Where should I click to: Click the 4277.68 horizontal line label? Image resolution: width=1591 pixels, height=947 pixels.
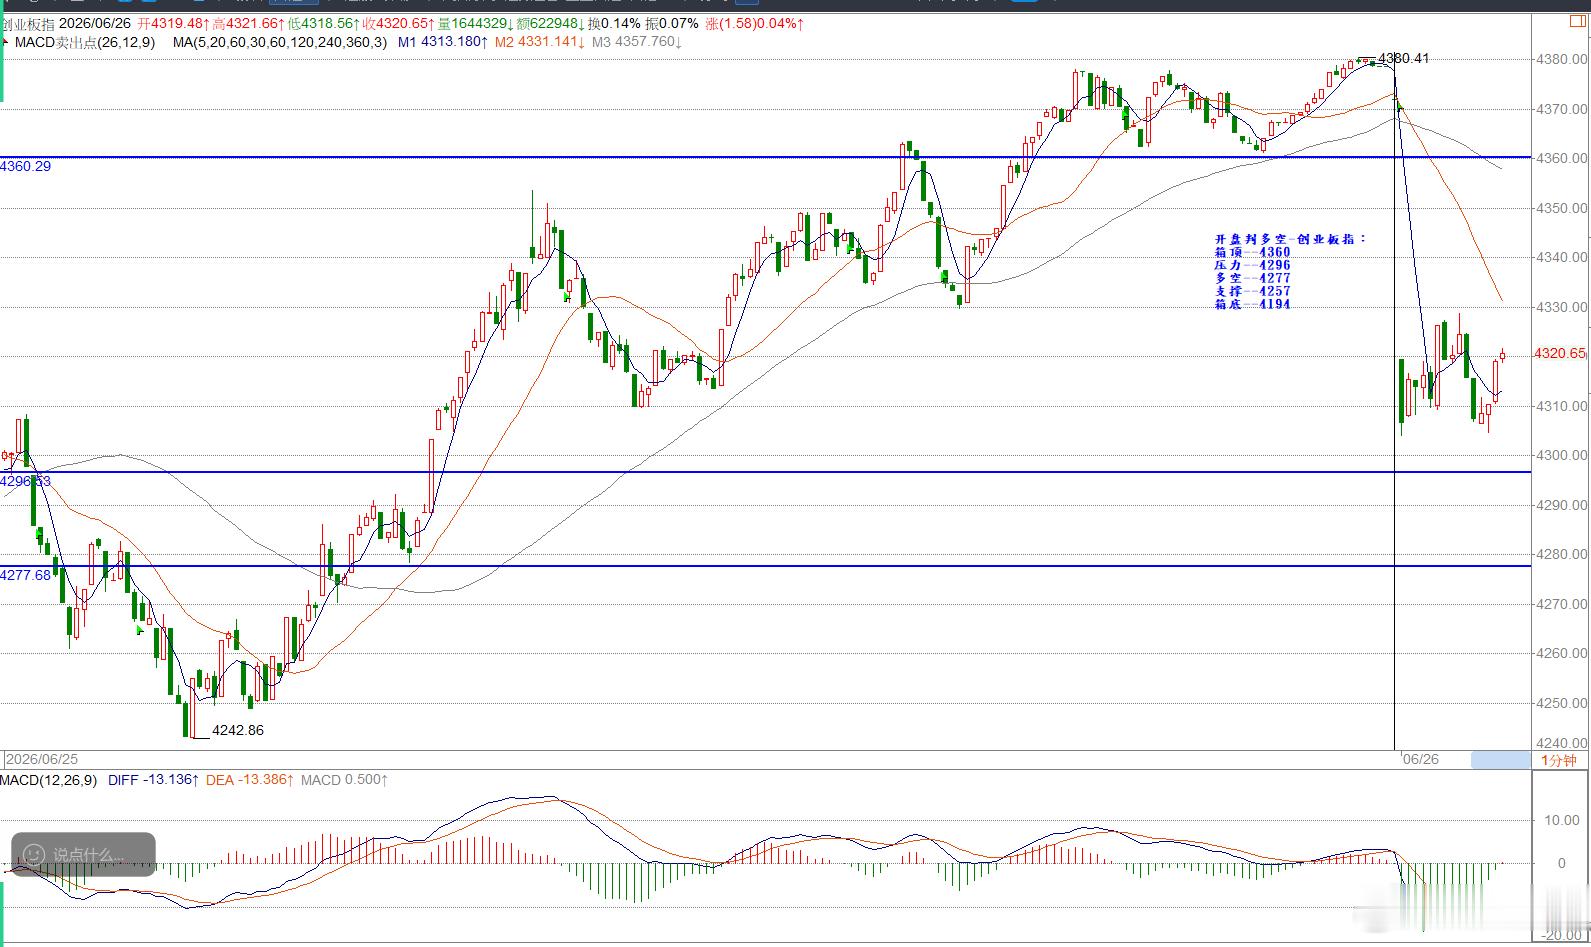tap(25, 575)
